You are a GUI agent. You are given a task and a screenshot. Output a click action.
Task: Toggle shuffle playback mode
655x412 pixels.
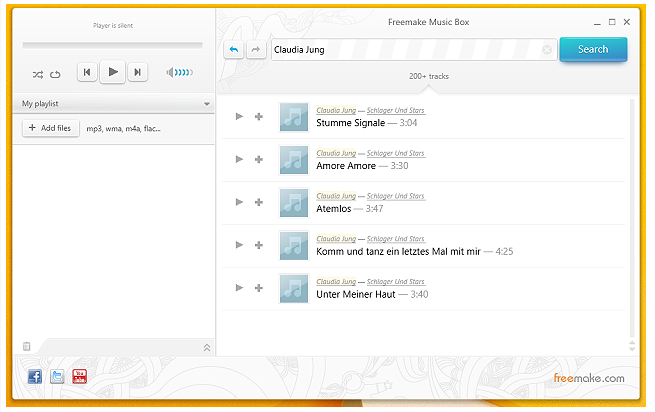click(x=38, y=74)
